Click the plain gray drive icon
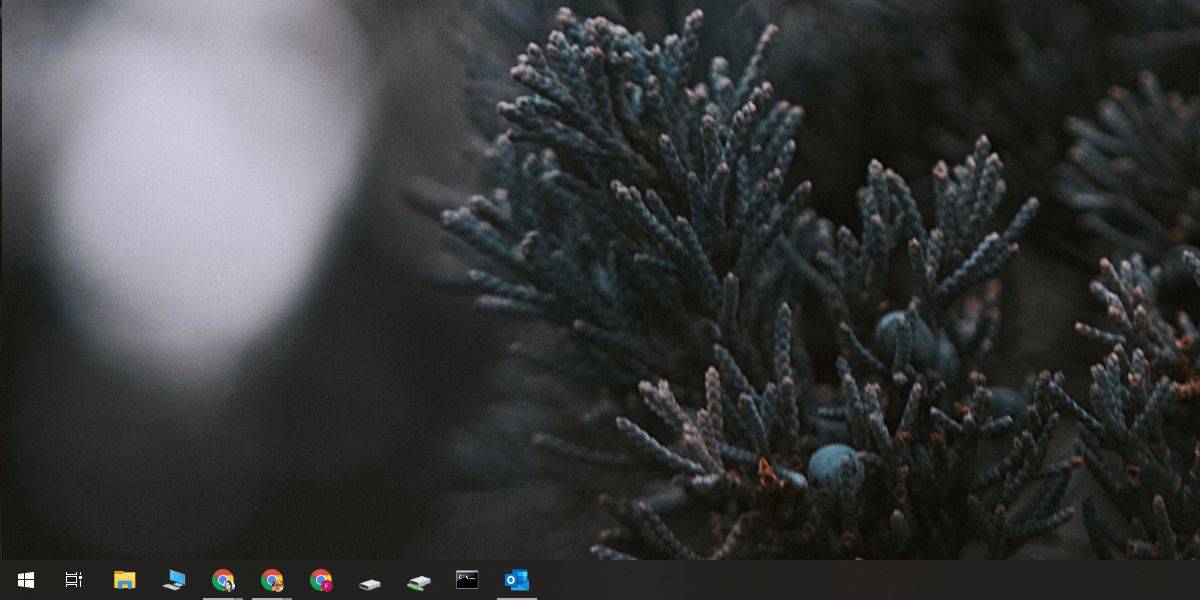This screenshot has width=1200, height=600. [370, 583]
